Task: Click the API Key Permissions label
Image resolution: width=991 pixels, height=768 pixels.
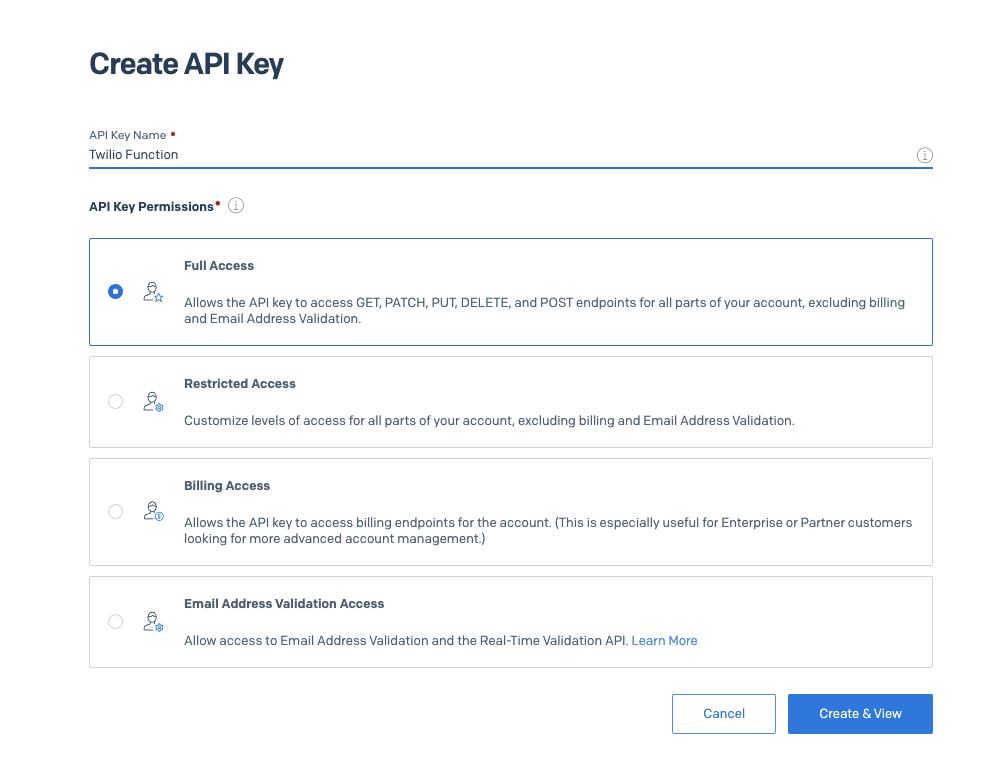Action: (152, 207)
